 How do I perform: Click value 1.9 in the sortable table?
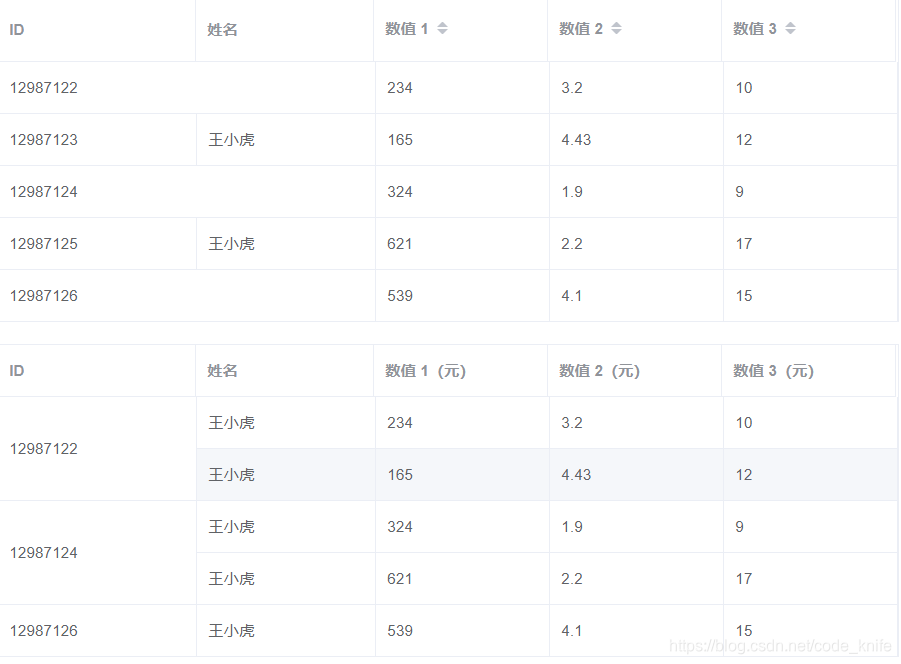click(572, 191)
